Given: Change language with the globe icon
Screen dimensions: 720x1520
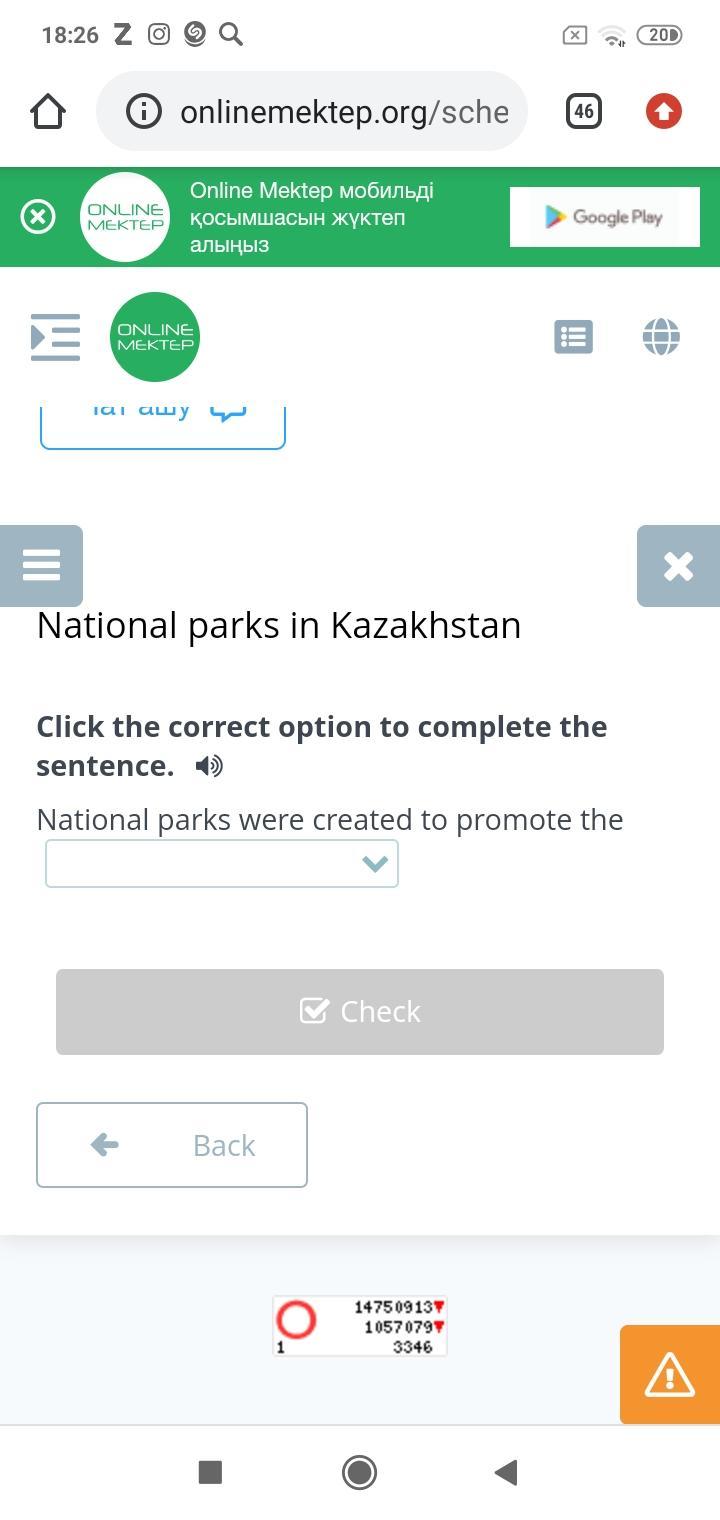Looking at the screenshot, I should 661,336.
